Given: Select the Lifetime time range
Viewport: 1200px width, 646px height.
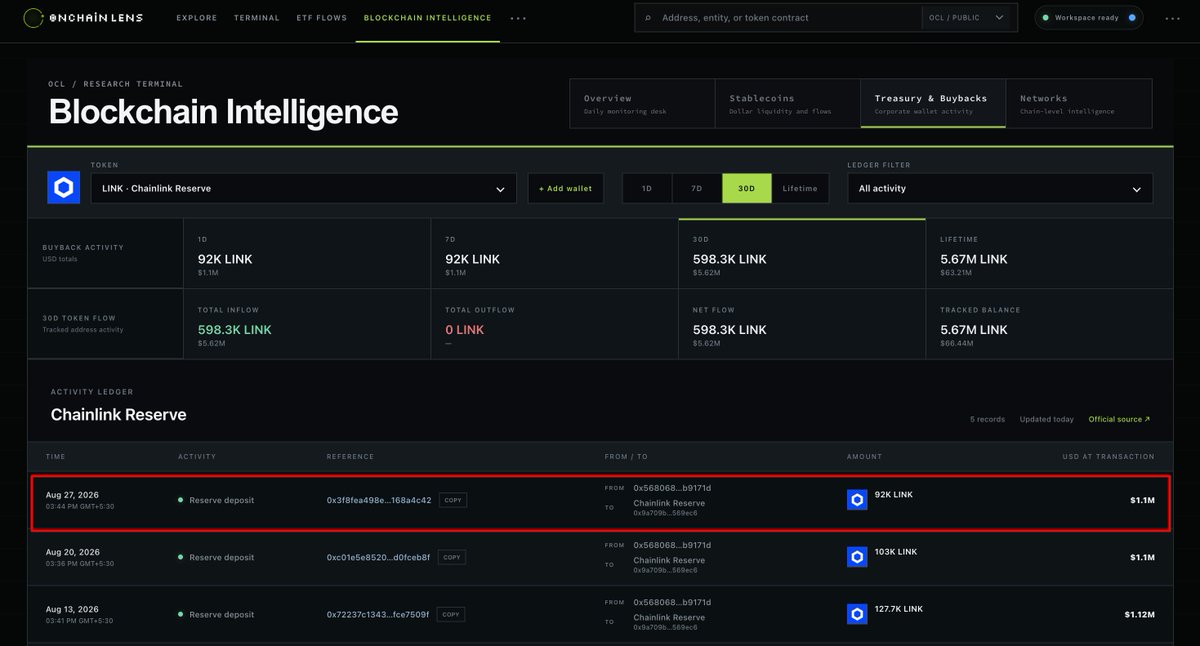Looking at the screenshot, I should tap(800, 188).
